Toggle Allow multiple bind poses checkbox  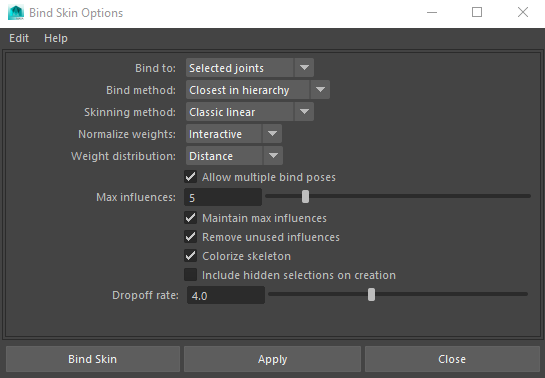coord(190,177)
